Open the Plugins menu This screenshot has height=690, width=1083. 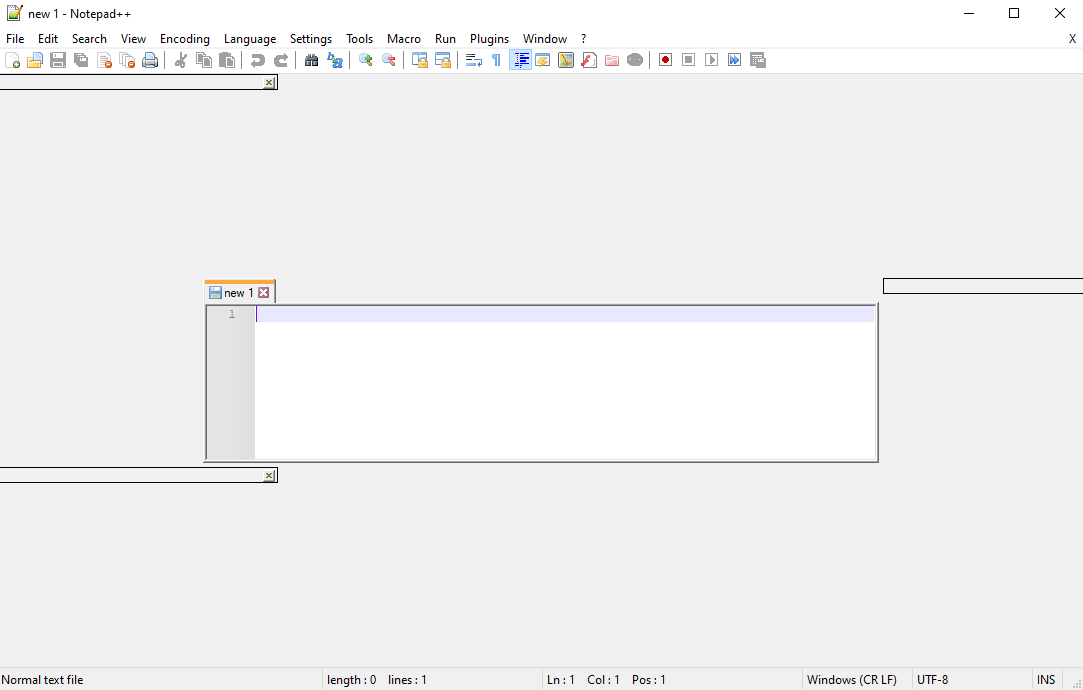490,39
